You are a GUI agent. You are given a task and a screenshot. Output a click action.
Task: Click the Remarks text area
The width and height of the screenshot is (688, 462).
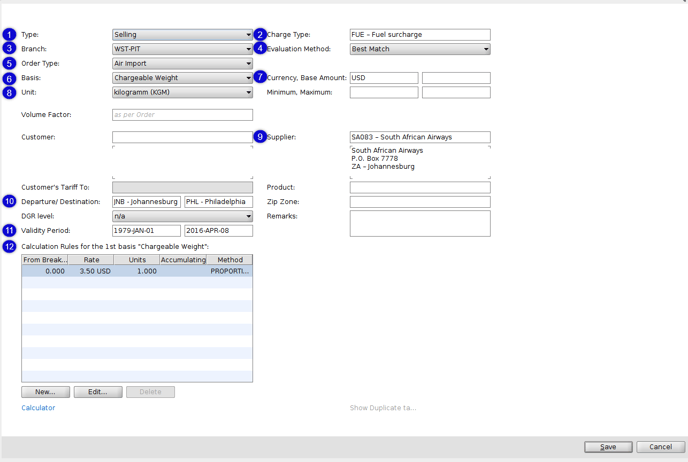(420, 224)
